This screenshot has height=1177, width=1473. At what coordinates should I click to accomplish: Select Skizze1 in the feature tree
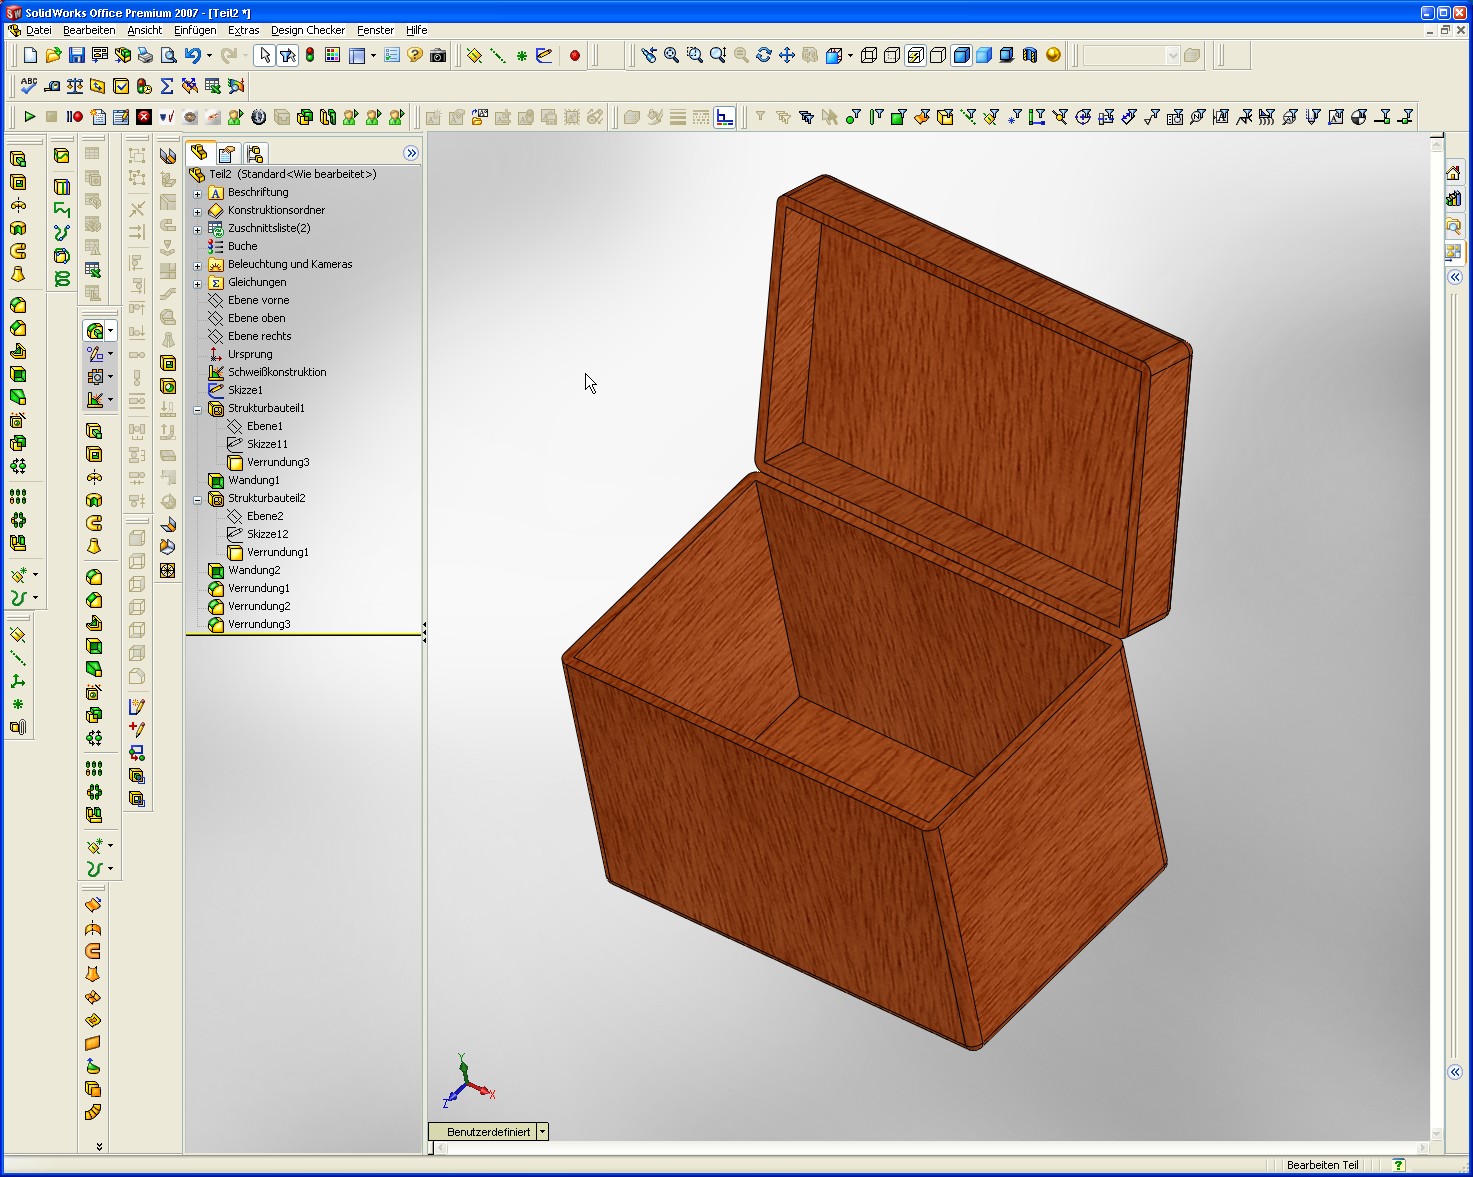point(245,390)
